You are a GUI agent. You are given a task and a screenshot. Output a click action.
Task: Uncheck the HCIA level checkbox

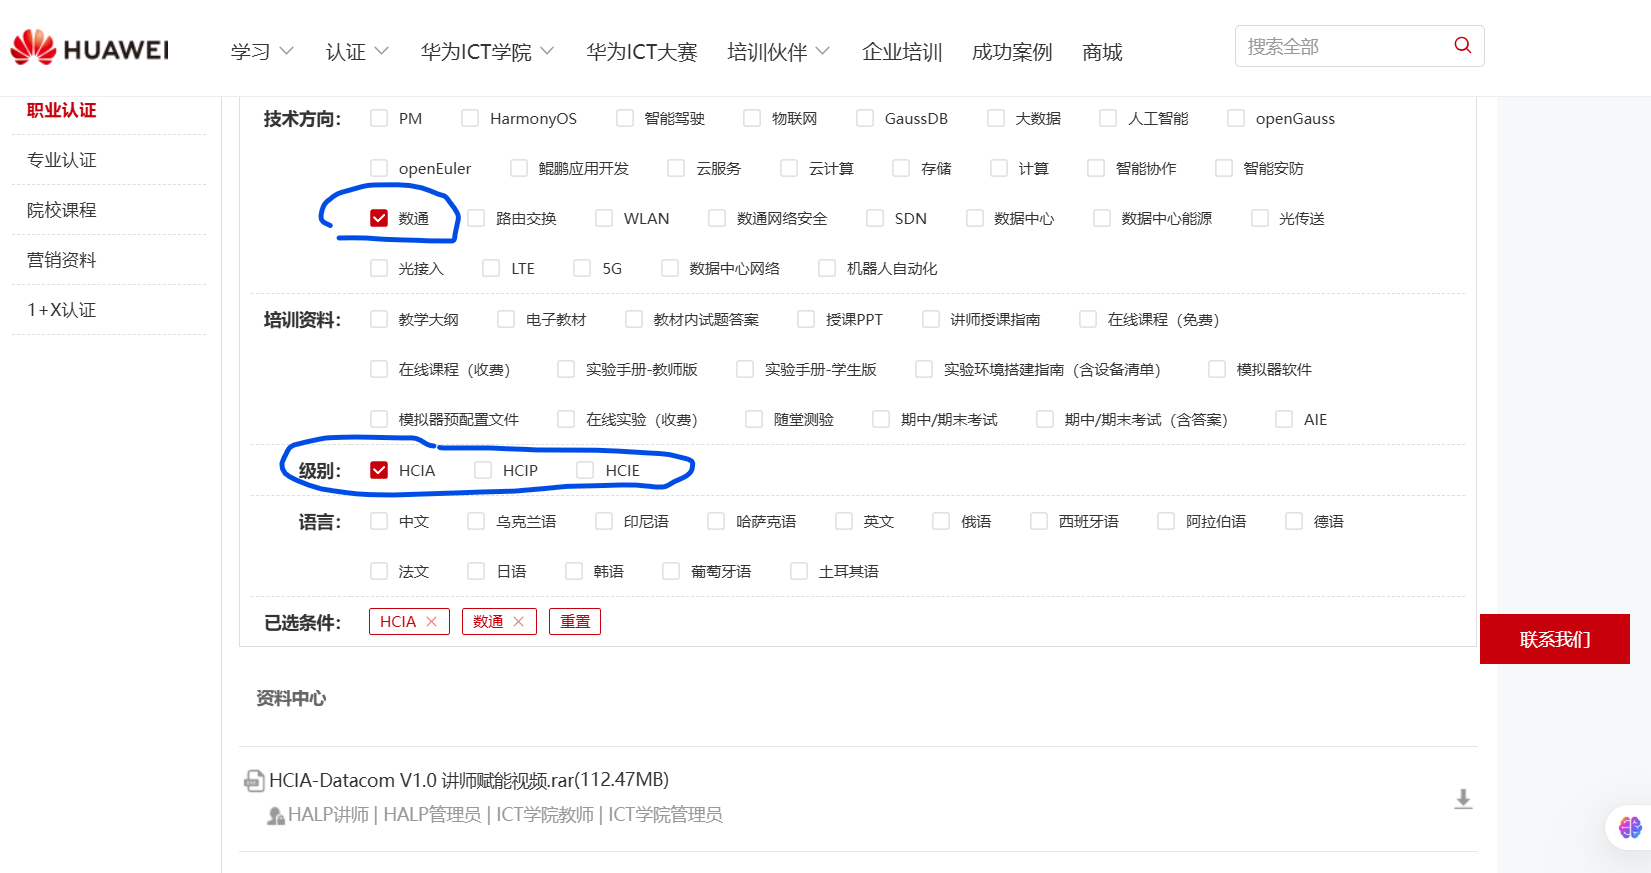(x=379, y=470)
